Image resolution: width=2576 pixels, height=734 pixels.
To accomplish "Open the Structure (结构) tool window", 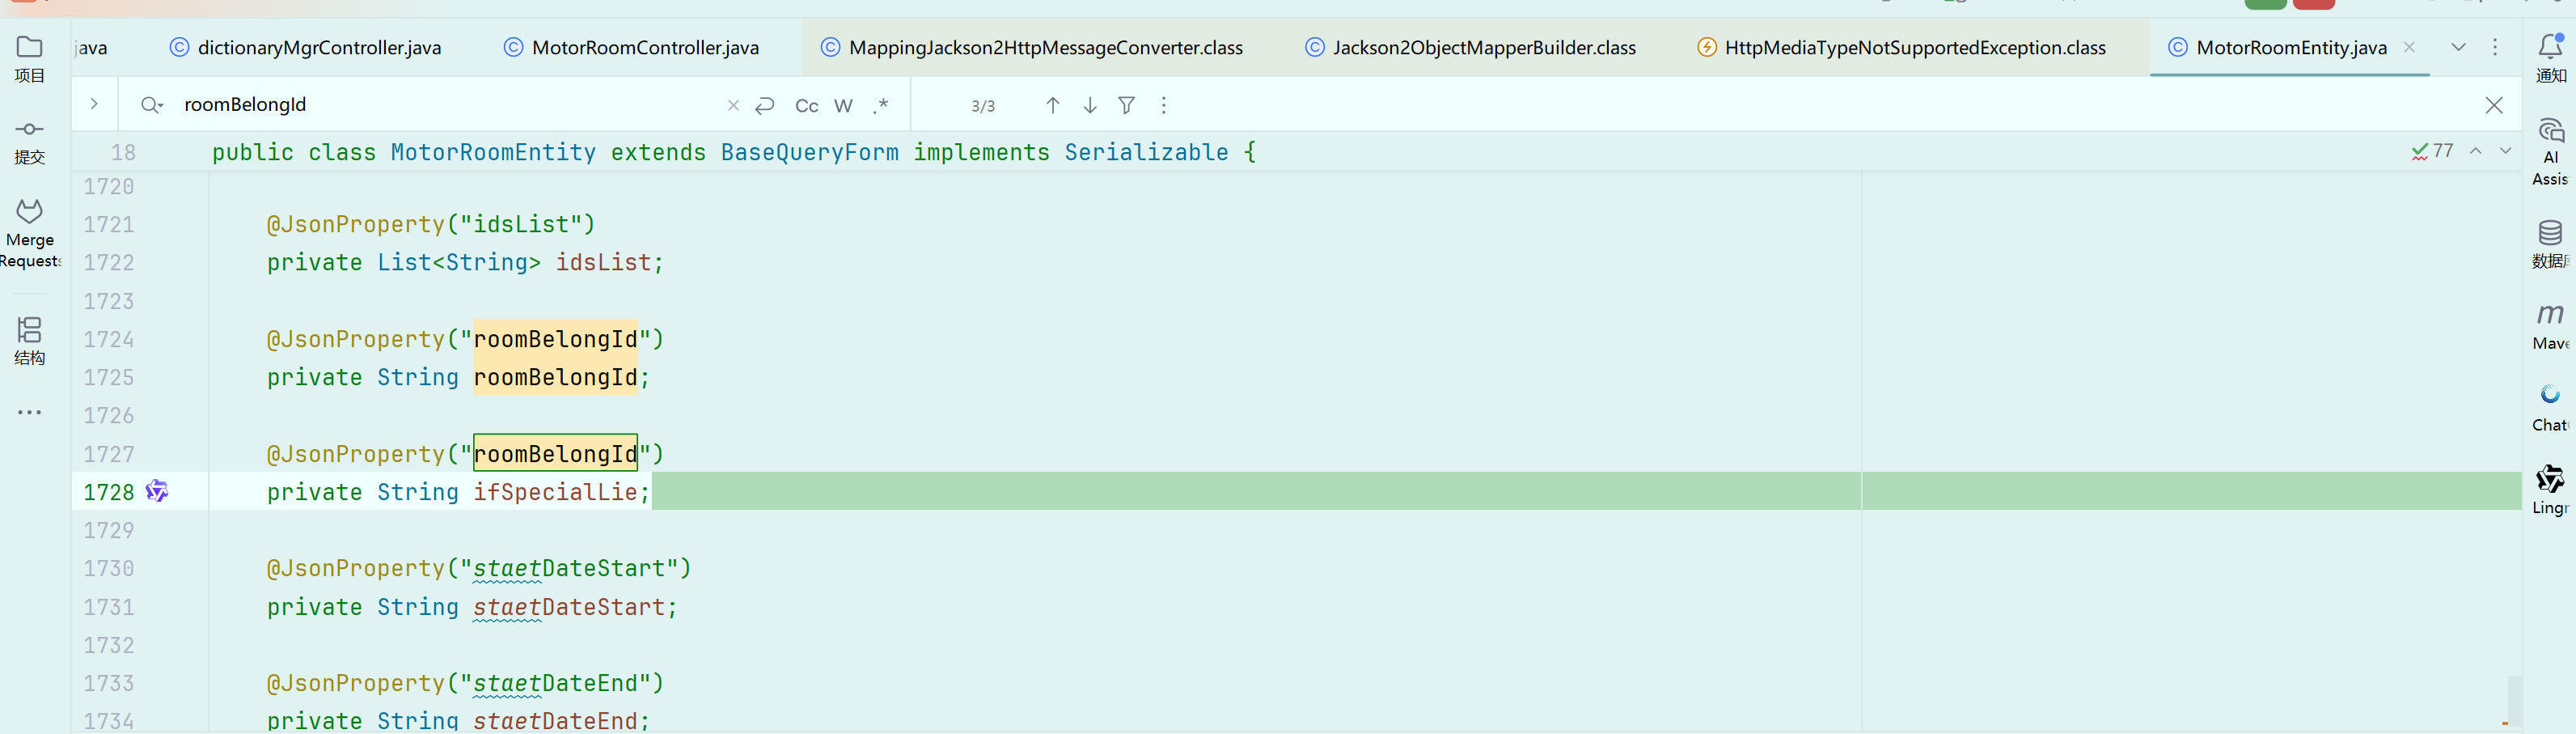I will (30, 341).
